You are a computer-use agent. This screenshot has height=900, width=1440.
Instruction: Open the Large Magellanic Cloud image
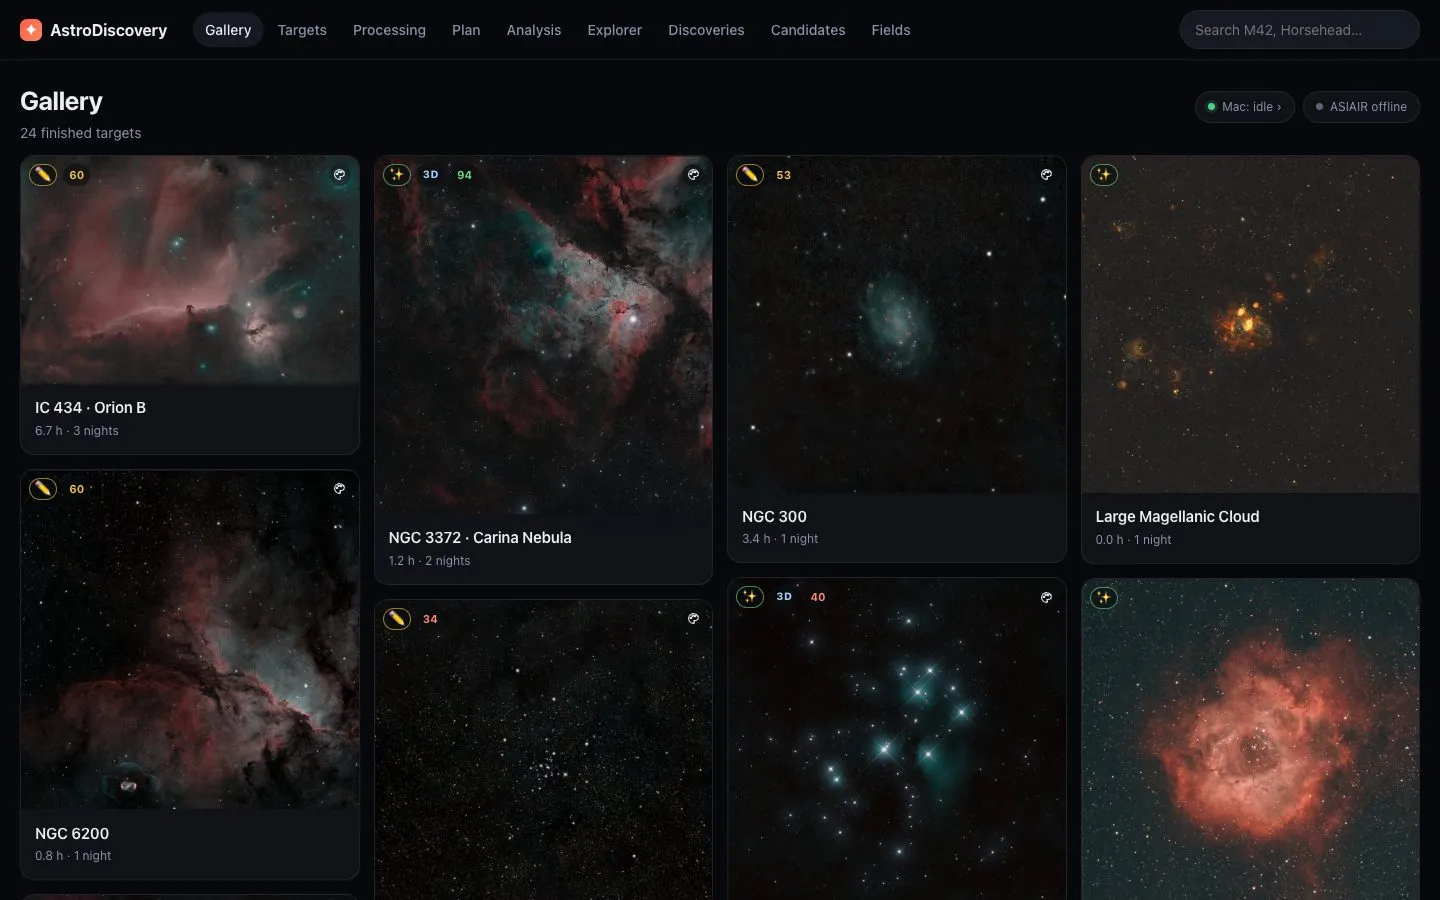coord(1251,324)
